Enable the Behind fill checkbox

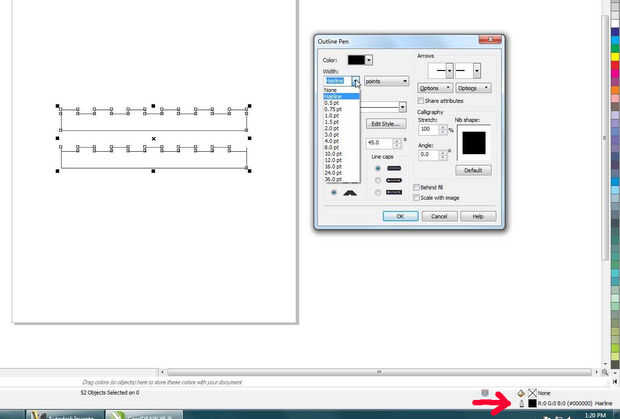pos(416,187)
